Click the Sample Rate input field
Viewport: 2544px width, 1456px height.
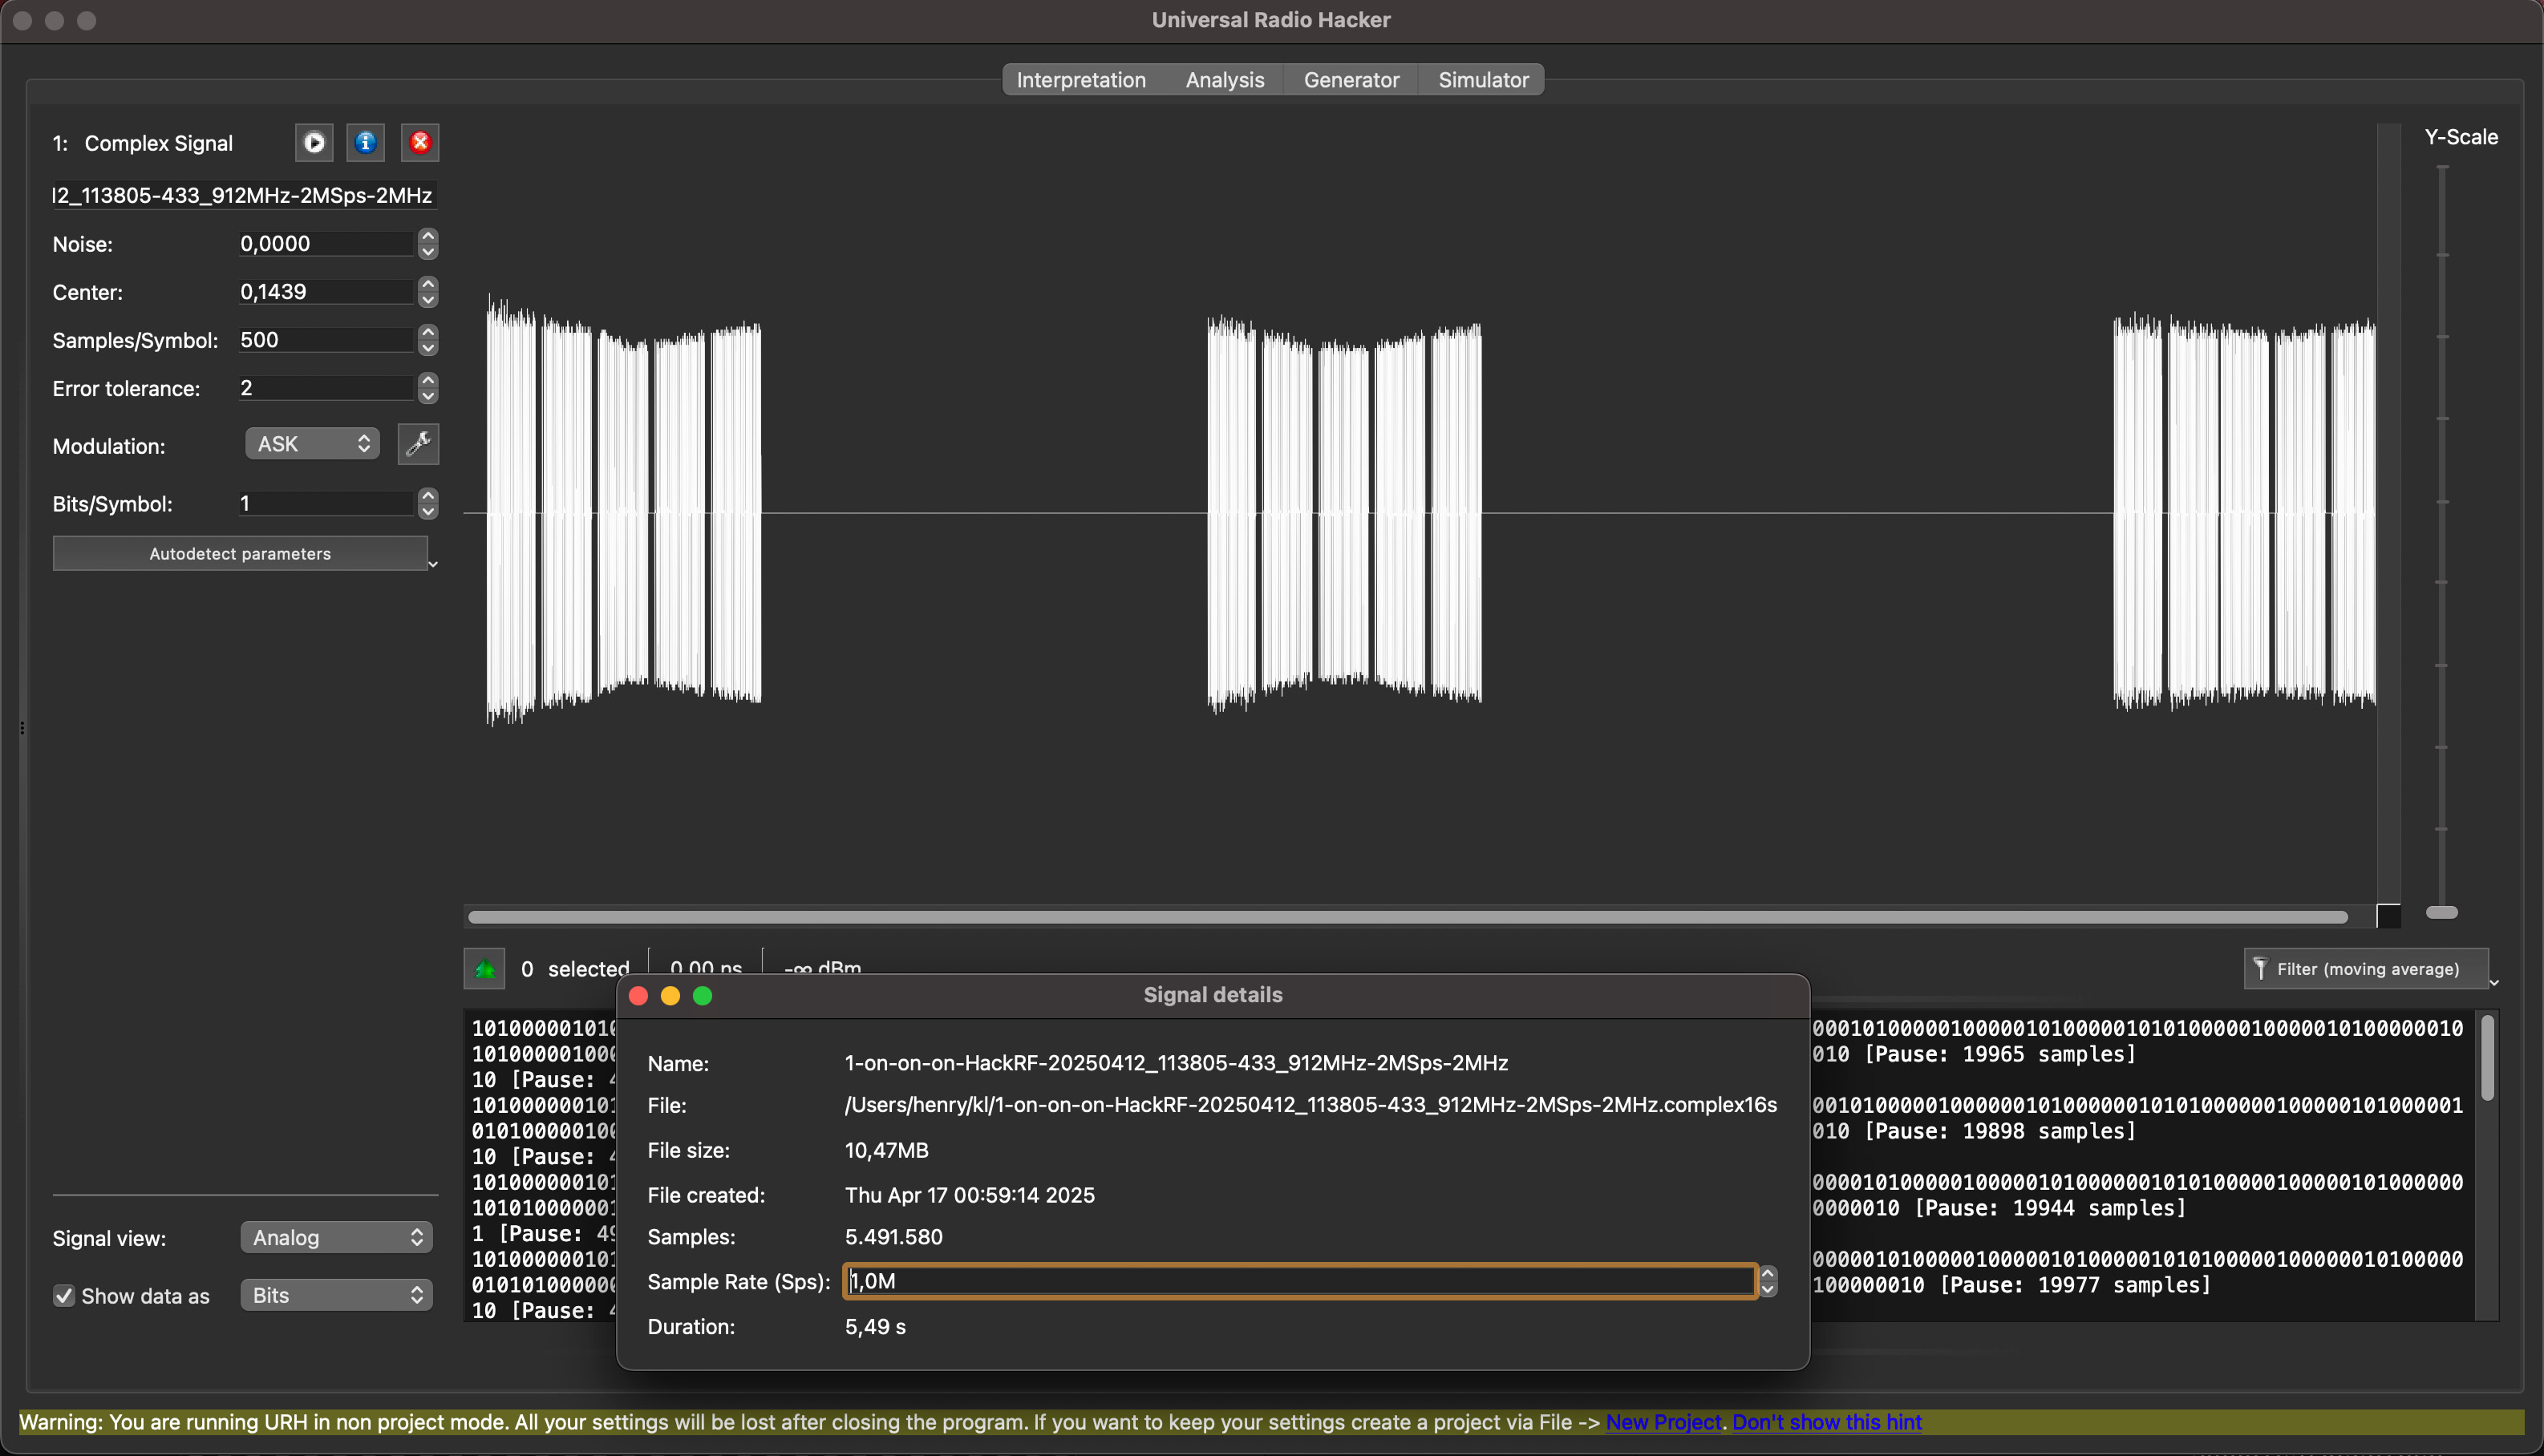point(1299,1281)
